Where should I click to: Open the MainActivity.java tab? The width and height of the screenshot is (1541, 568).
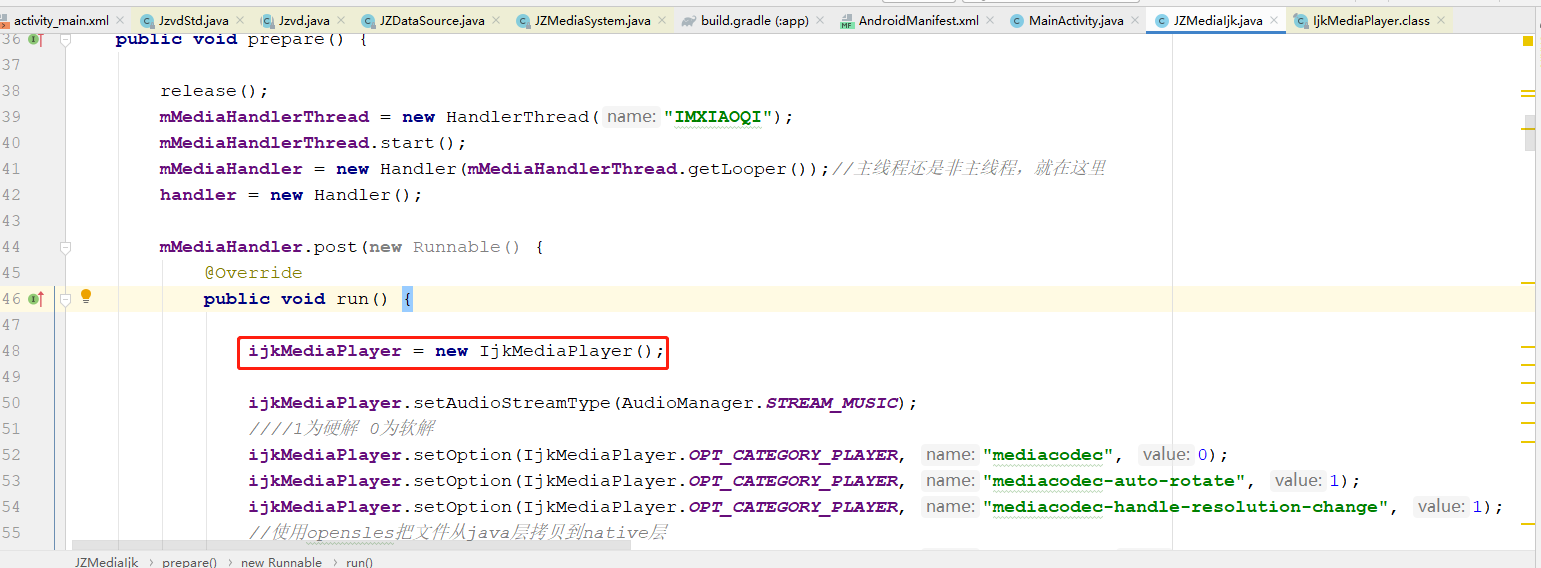click(x=1076, y=20)
